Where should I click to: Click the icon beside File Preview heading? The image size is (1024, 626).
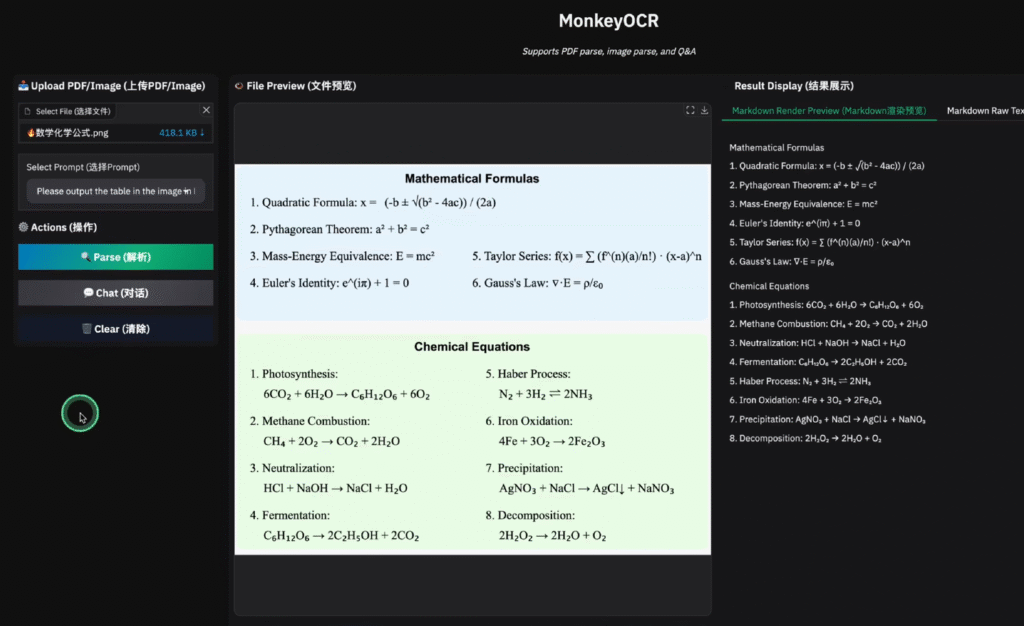point(238,86)
